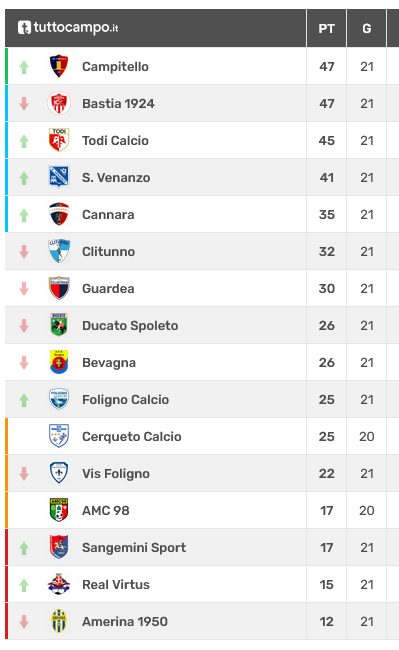Image resolution: width=399 pixels, height=650 pixels.
Task: Click the Bastia 1924 team crest
Action: (59, 103)
